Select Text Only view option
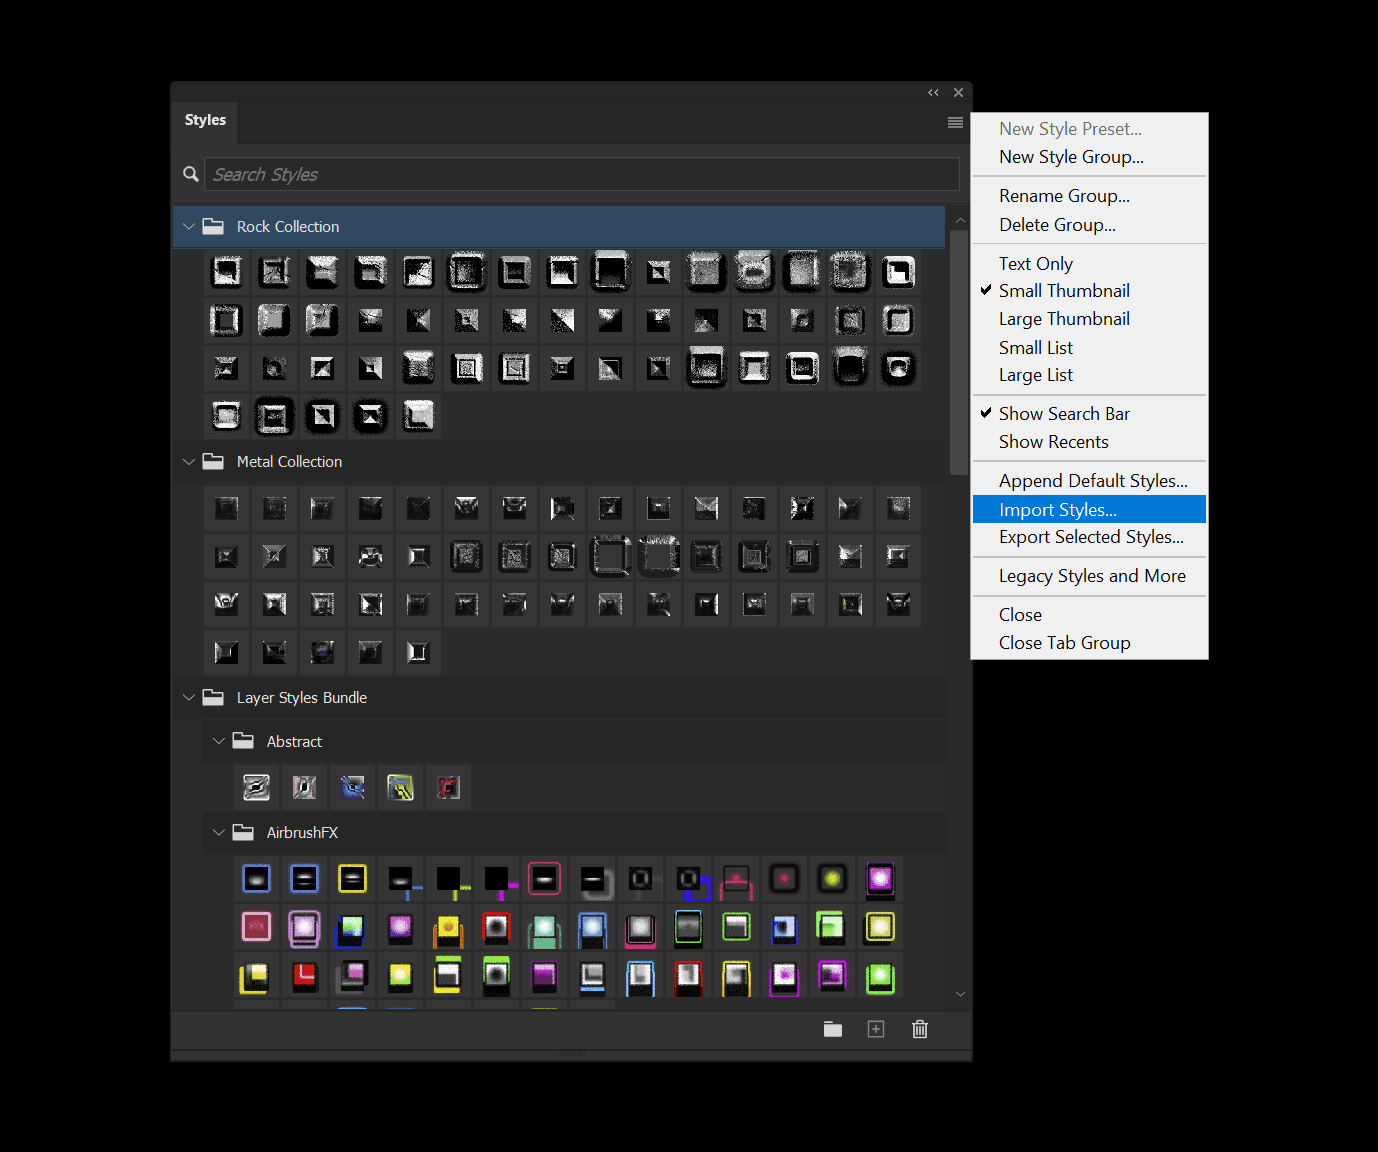This screenshot has height=1152, width=1378. tap(1090, 264)
